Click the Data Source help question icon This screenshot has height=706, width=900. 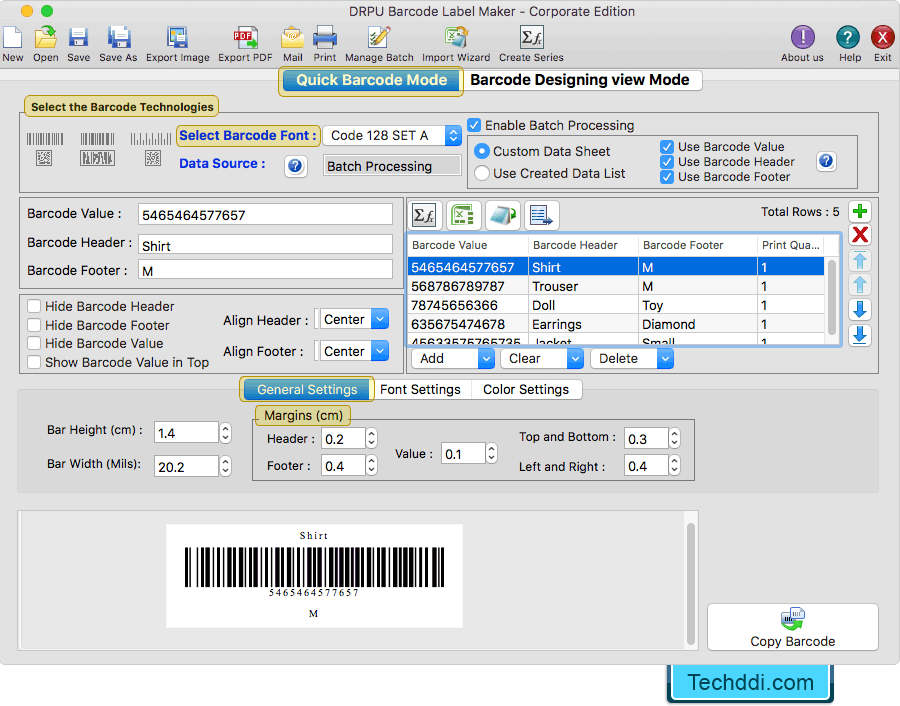(295, 166)
